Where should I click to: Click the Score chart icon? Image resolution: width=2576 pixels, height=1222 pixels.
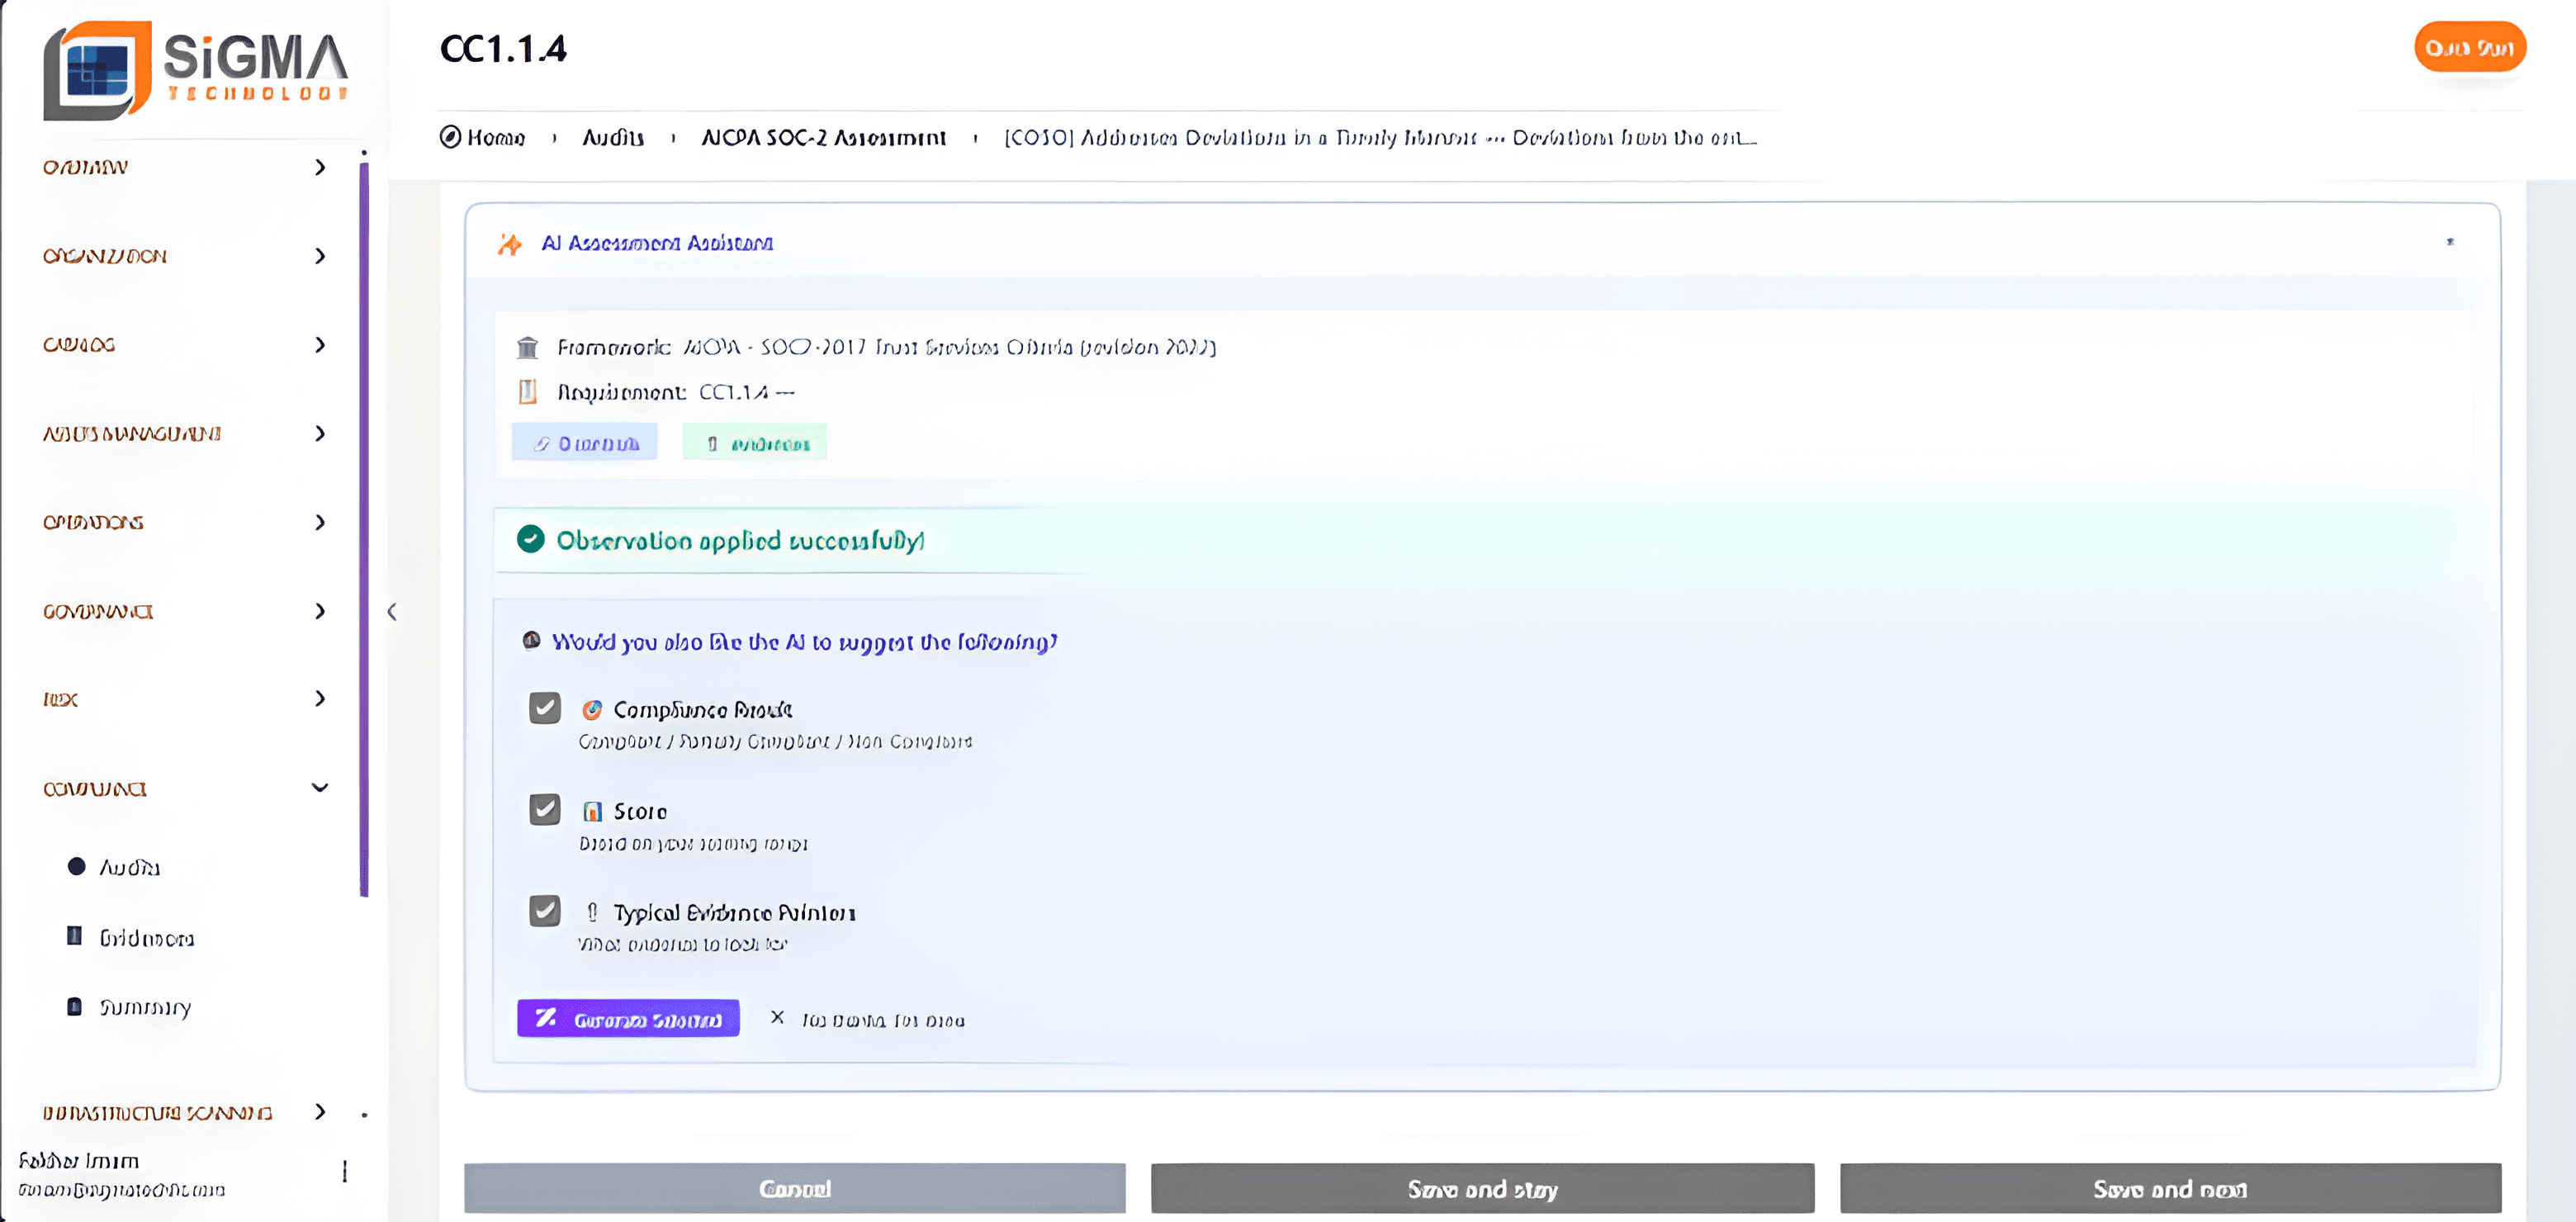(x=592, y=811)
